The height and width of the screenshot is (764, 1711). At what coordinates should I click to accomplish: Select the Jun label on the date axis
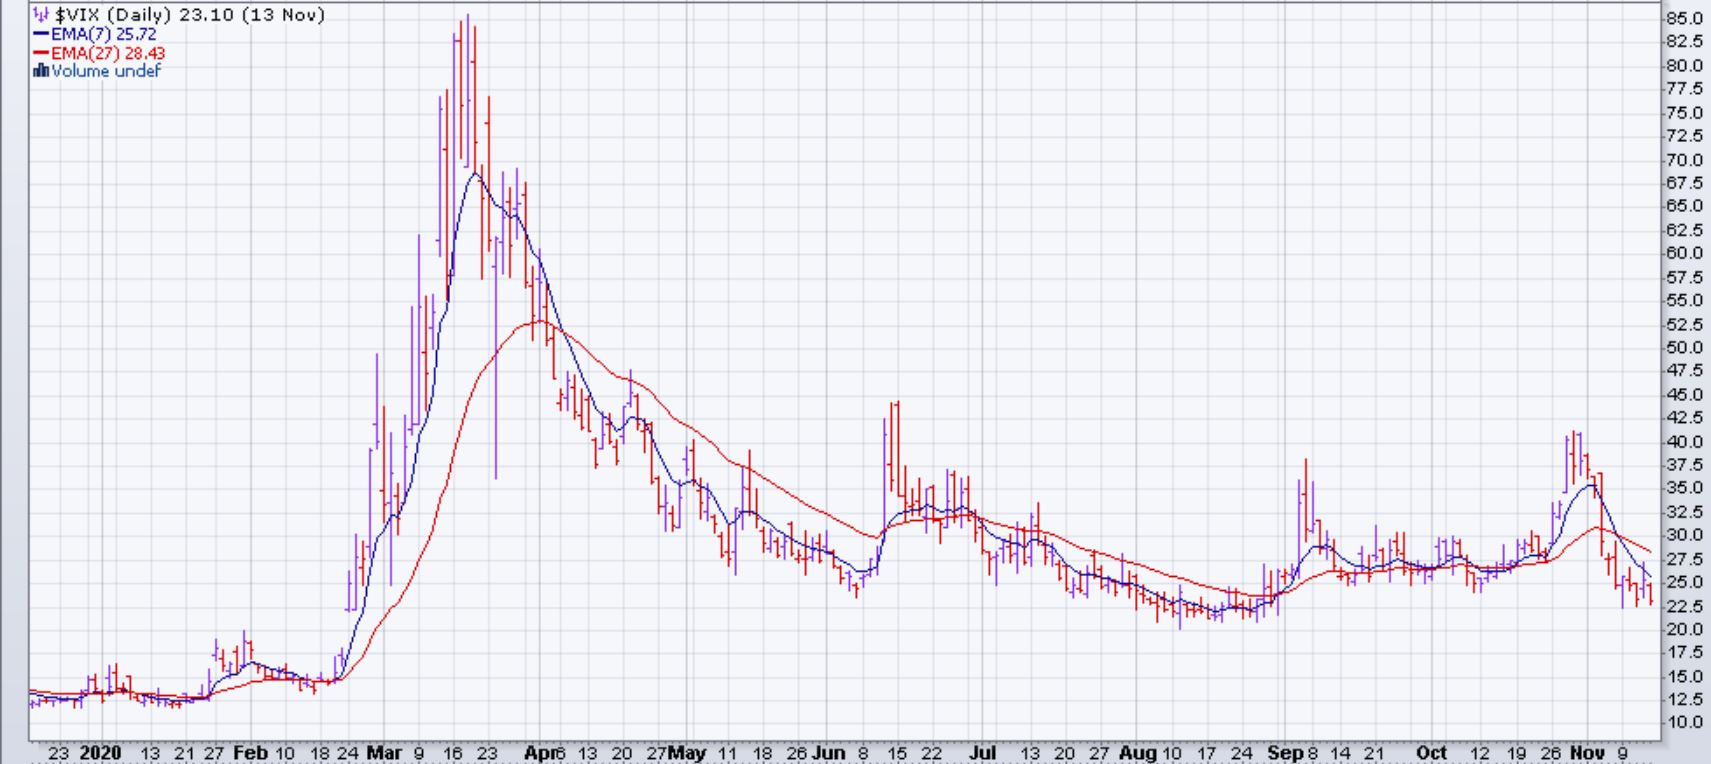click(829, 753)
